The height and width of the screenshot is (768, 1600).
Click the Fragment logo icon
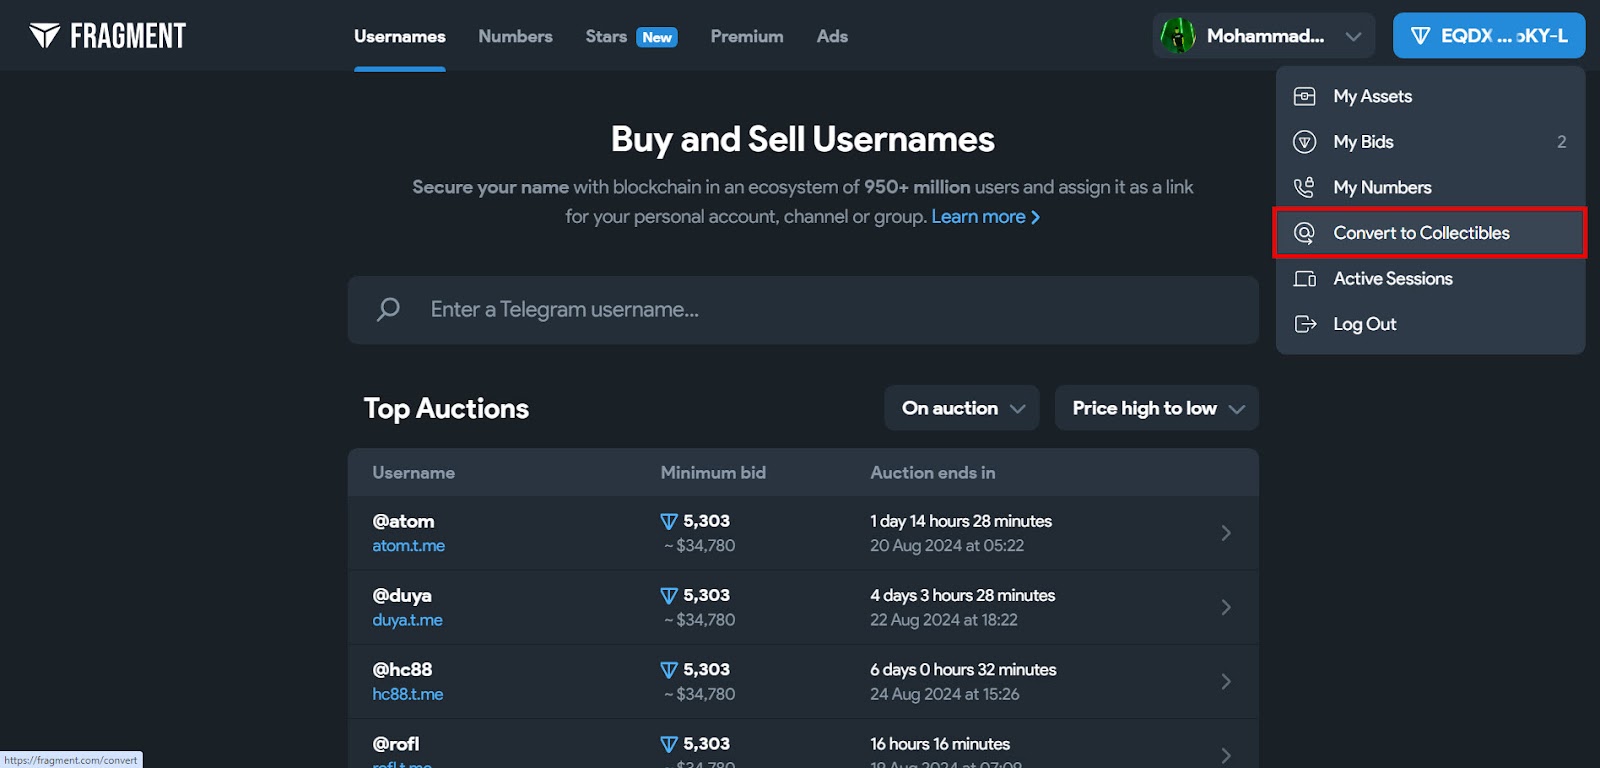44,36
